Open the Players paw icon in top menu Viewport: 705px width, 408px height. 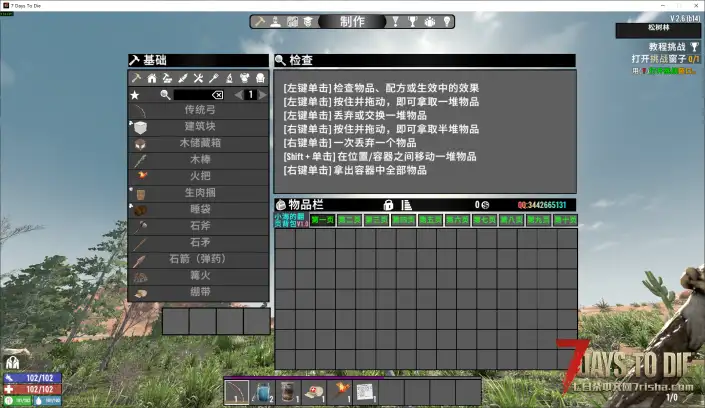click(430, 22)
